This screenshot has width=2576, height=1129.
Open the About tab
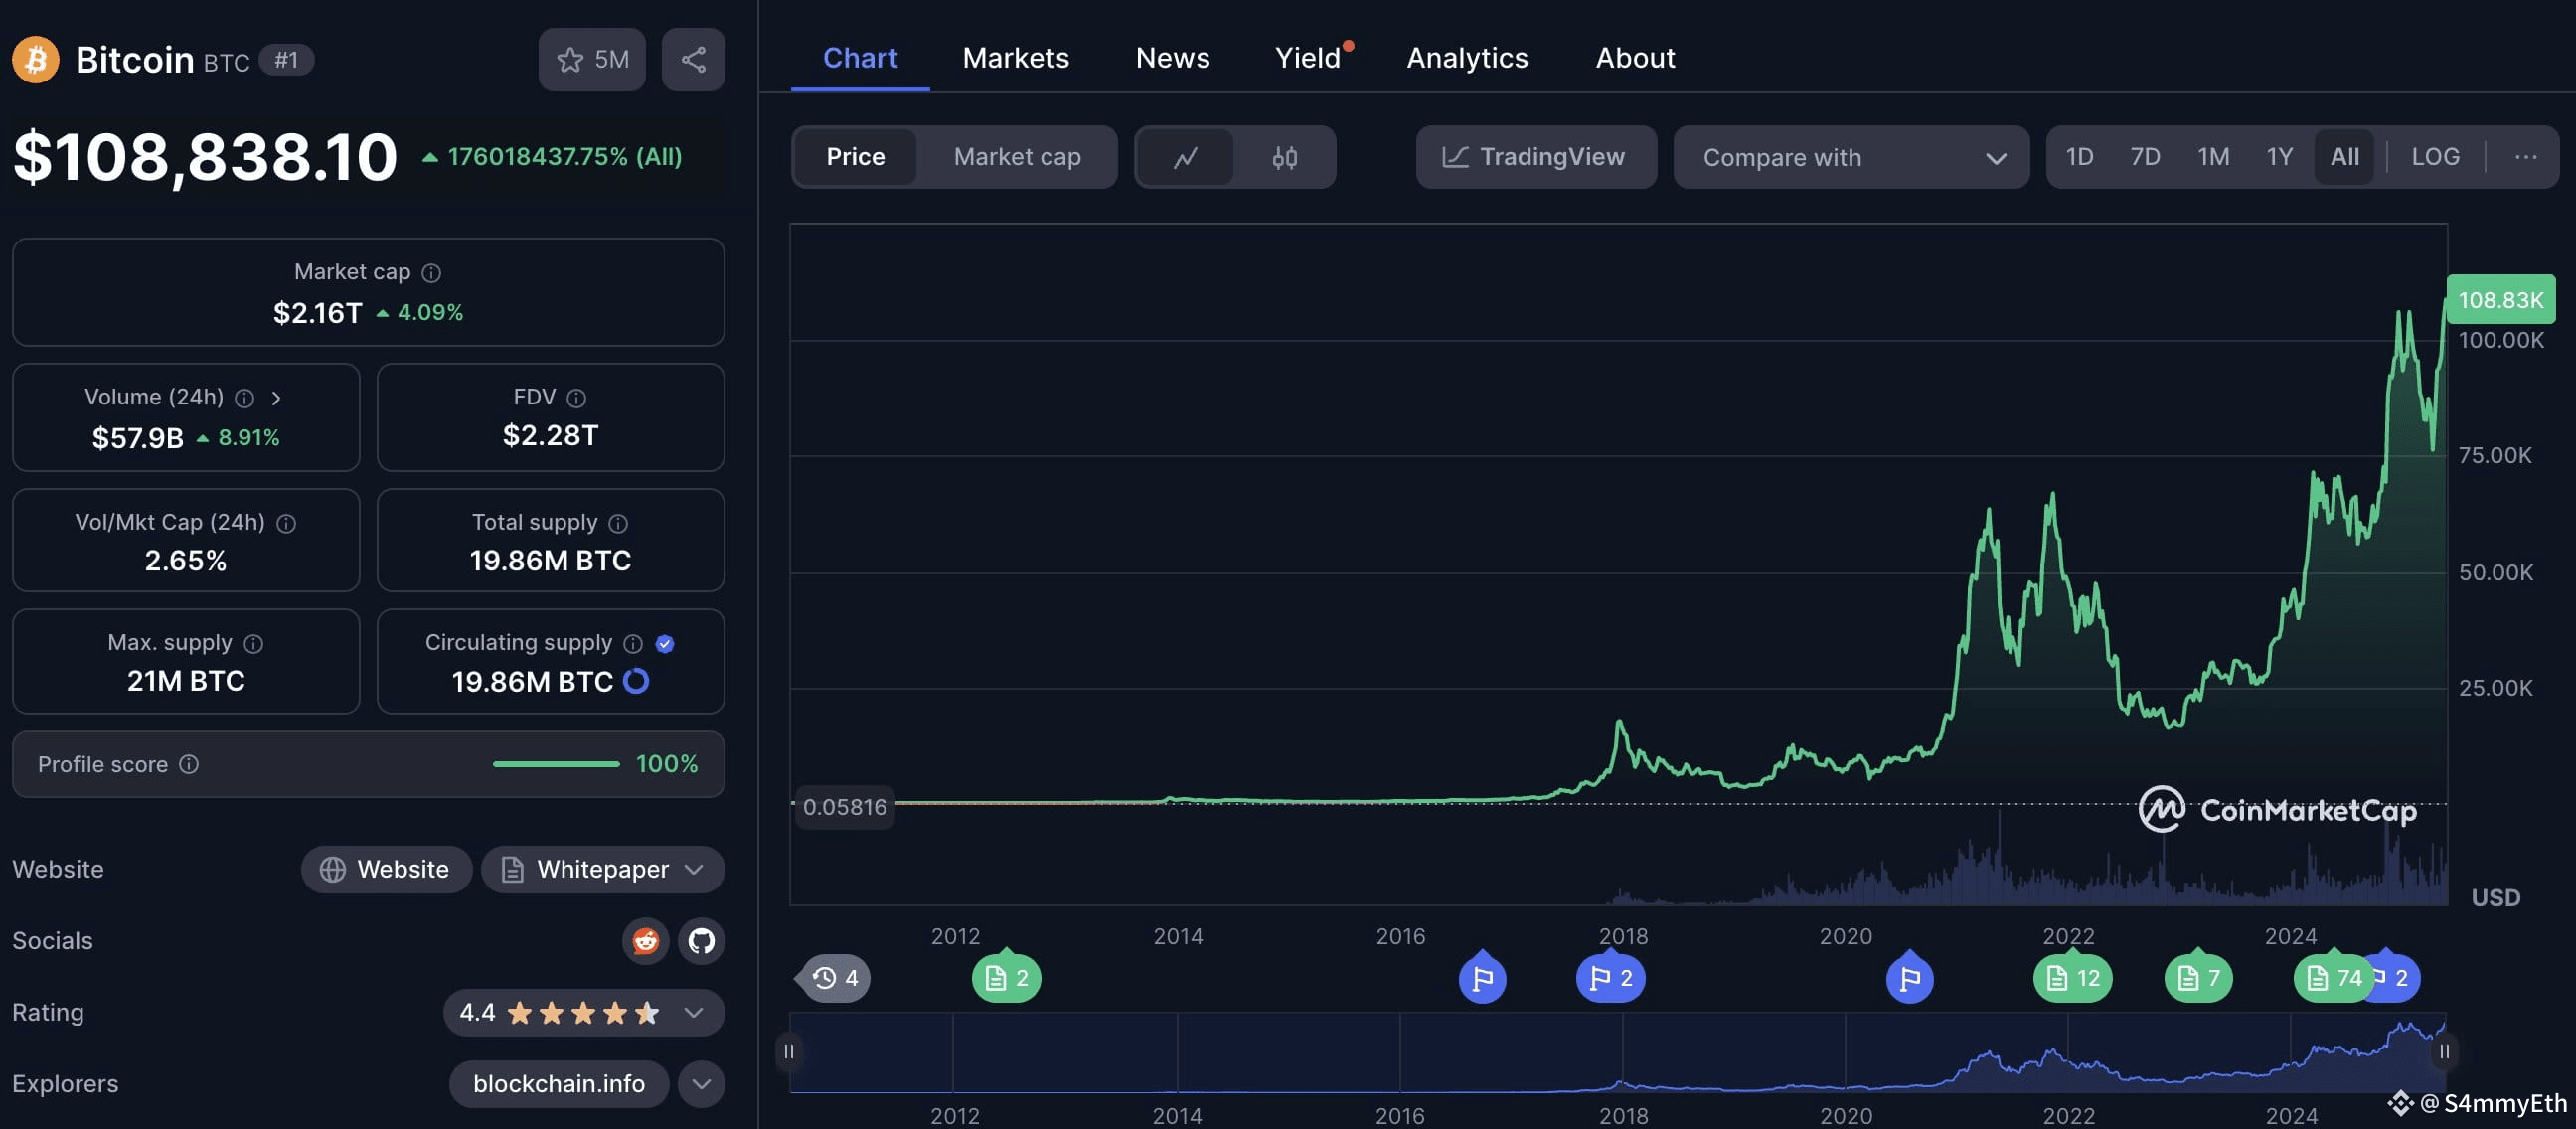[x=1635, y=58]
